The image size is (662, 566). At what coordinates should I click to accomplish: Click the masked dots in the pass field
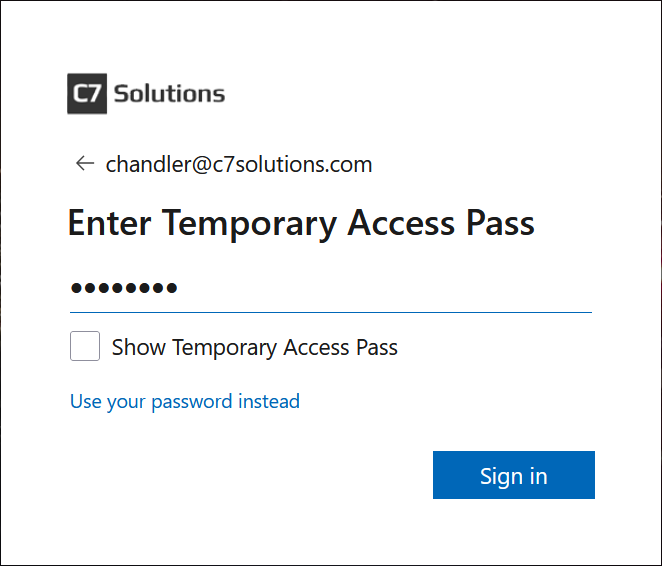[x=124, y=289]
